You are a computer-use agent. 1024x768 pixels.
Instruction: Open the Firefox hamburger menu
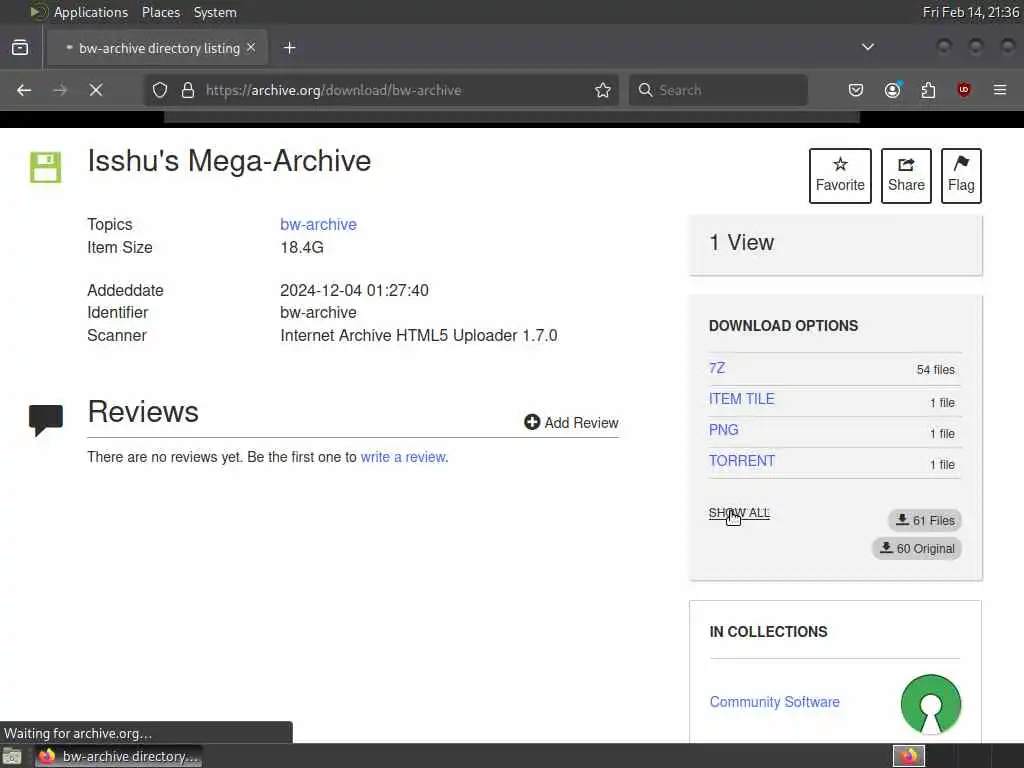(1000, 90)
